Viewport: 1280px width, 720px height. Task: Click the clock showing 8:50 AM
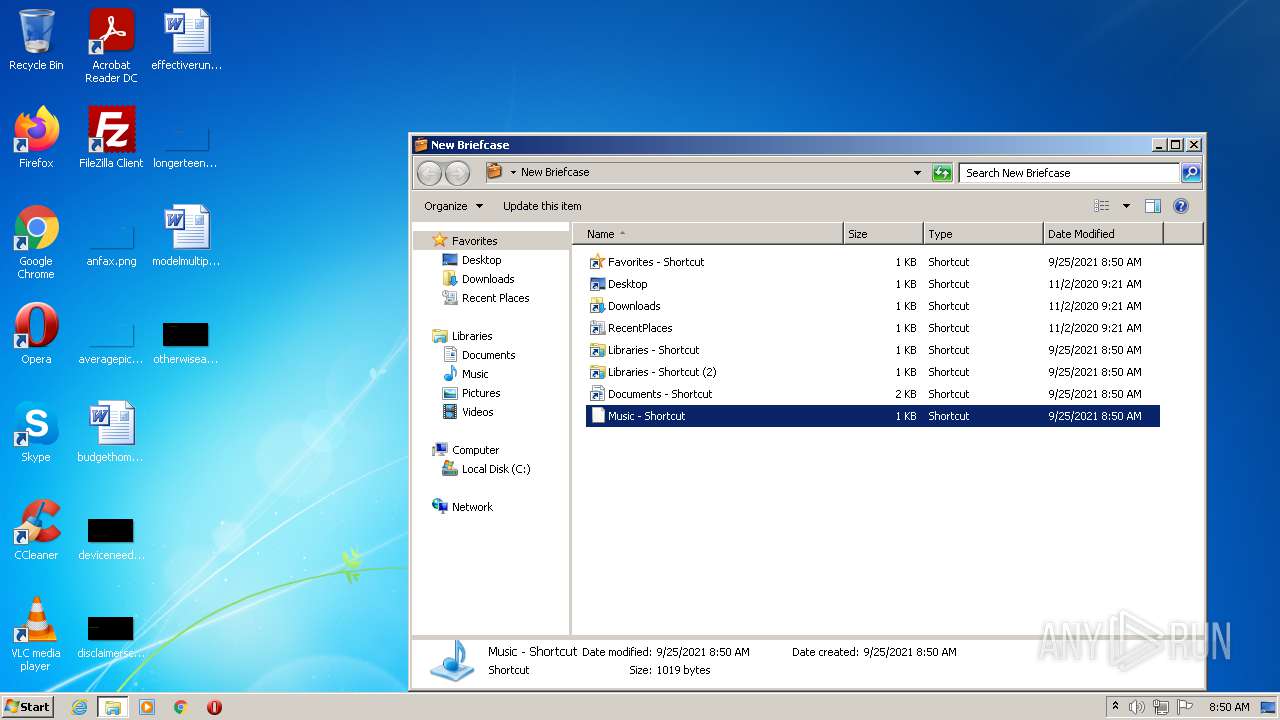(1229, 707)
